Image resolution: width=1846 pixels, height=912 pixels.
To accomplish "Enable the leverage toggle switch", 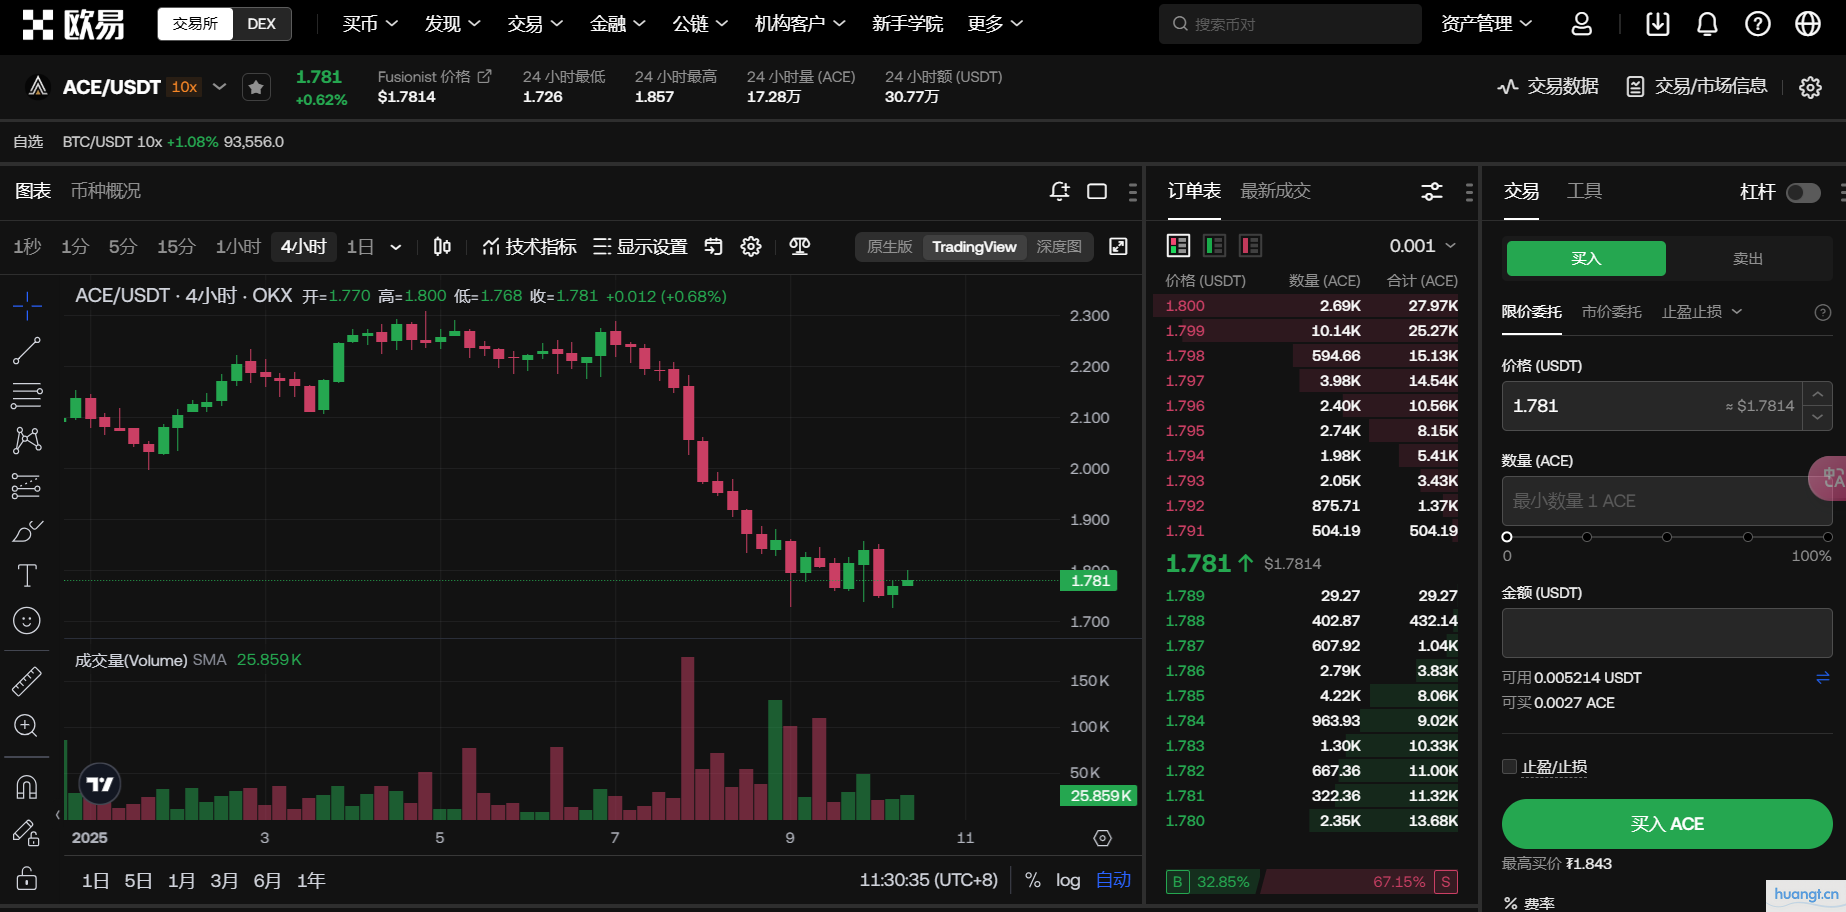I will 1803,192.
